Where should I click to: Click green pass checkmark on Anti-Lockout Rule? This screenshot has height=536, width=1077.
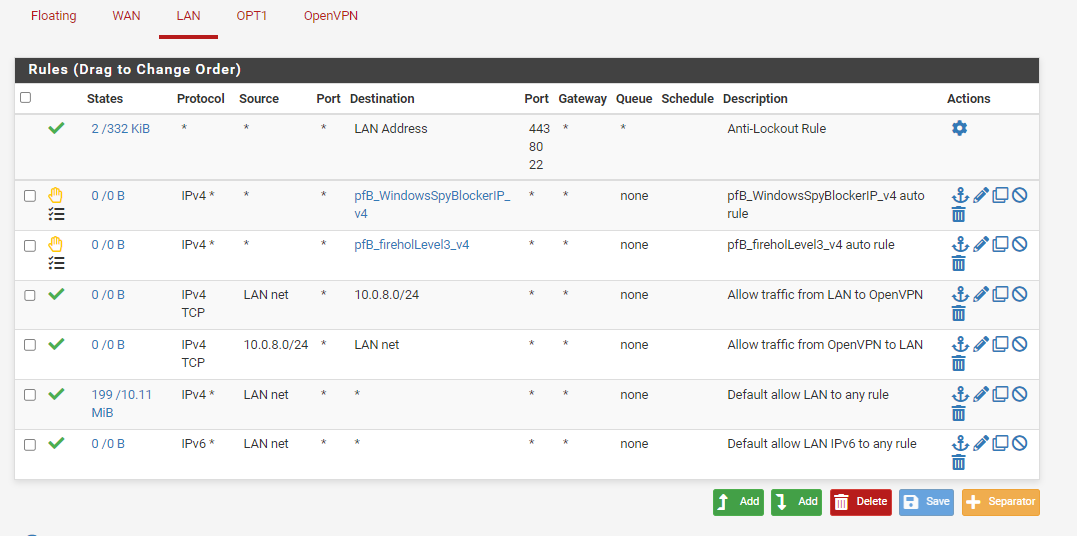tap(56, 128)
